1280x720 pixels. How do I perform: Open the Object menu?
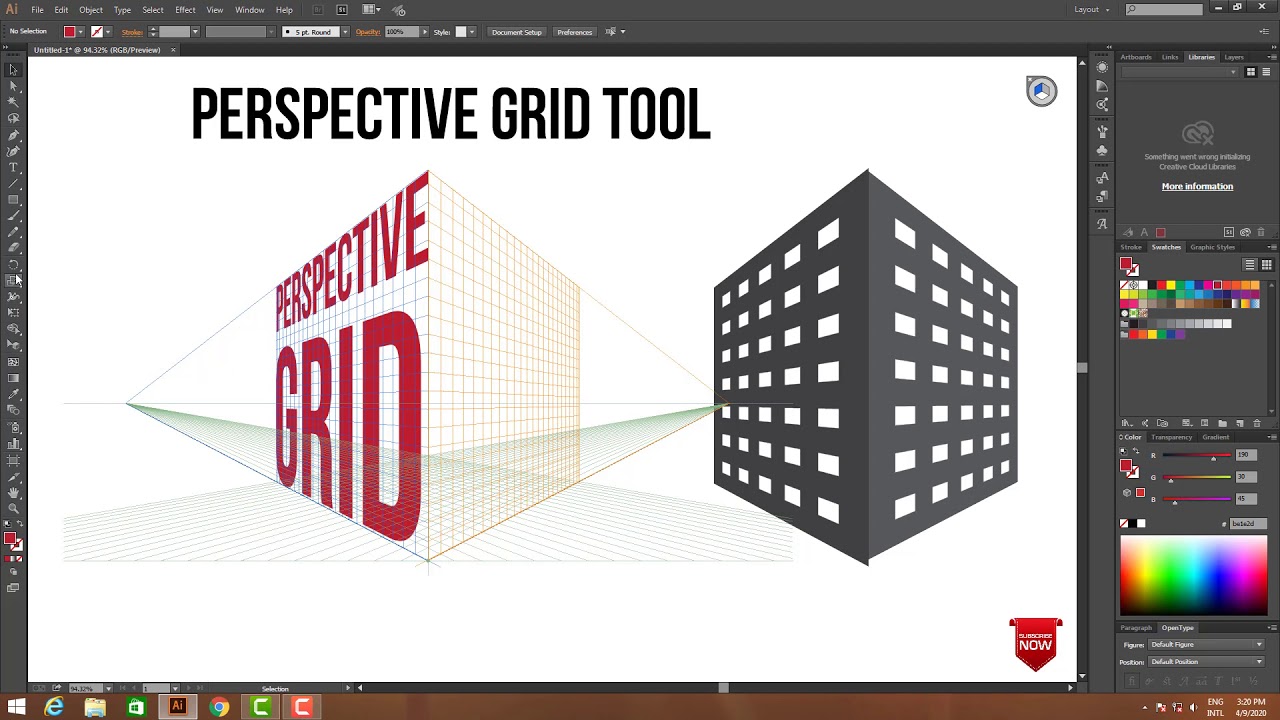coord(91,10)
